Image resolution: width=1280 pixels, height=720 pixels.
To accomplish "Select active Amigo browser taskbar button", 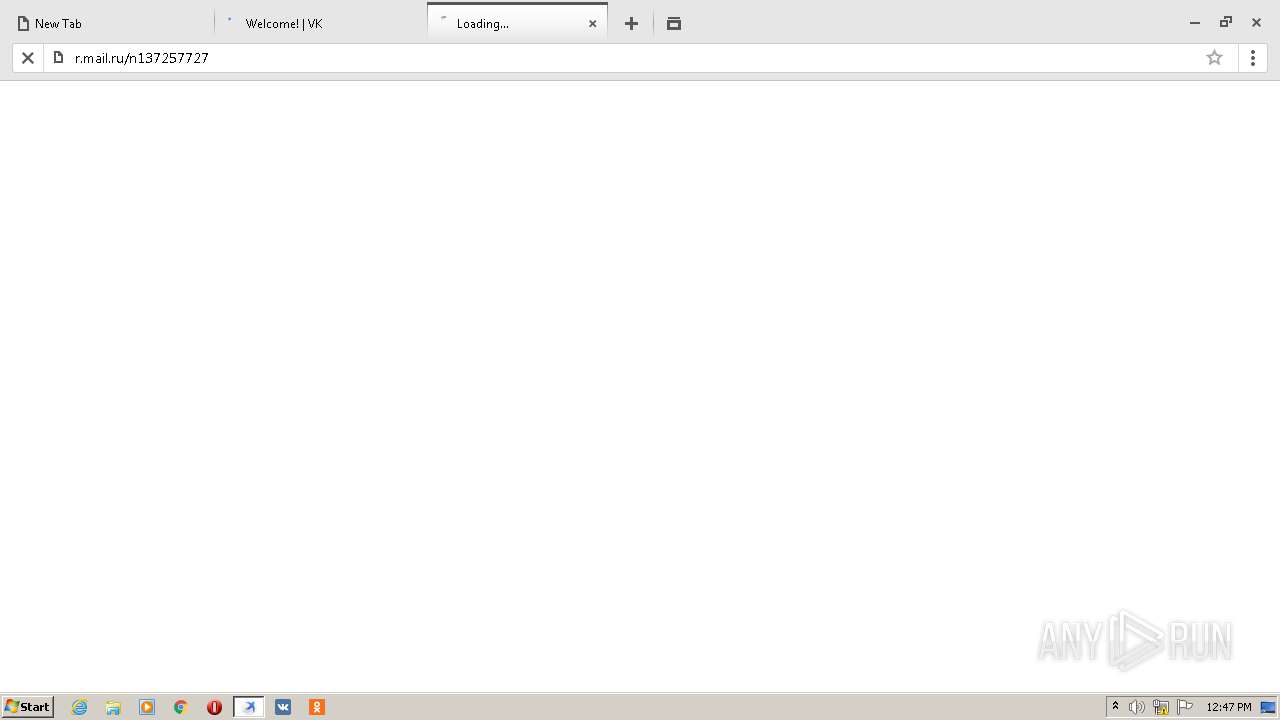I will pyautogui.click(x=249, y=707).
